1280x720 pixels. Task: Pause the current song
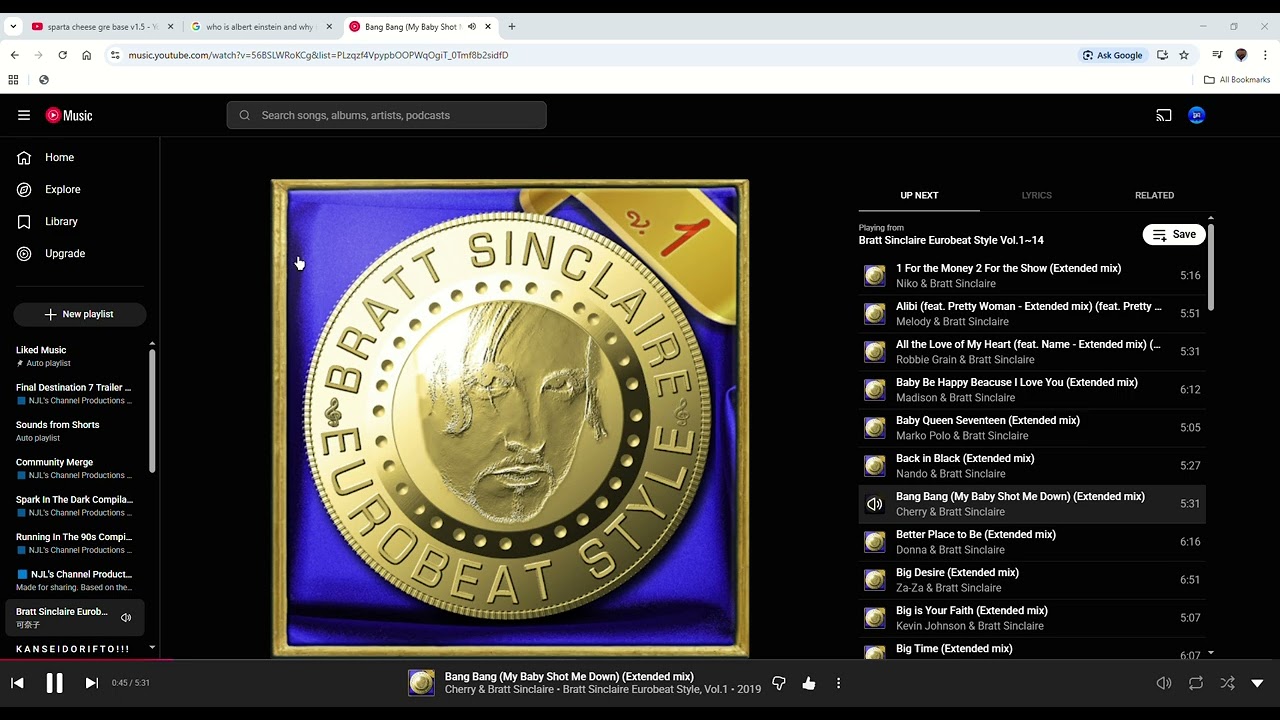click(x=54, y=683)
